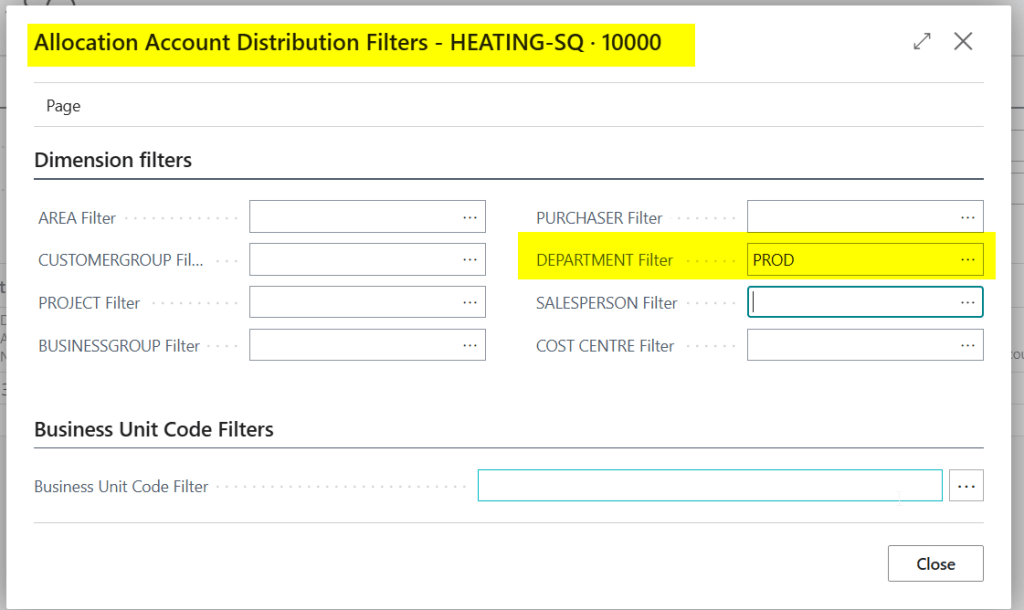The height and width of the screenshot is (610, 1024).
Task: Open lookup ellipsis for PURCHASER Filter
Action: click(967, 216)
